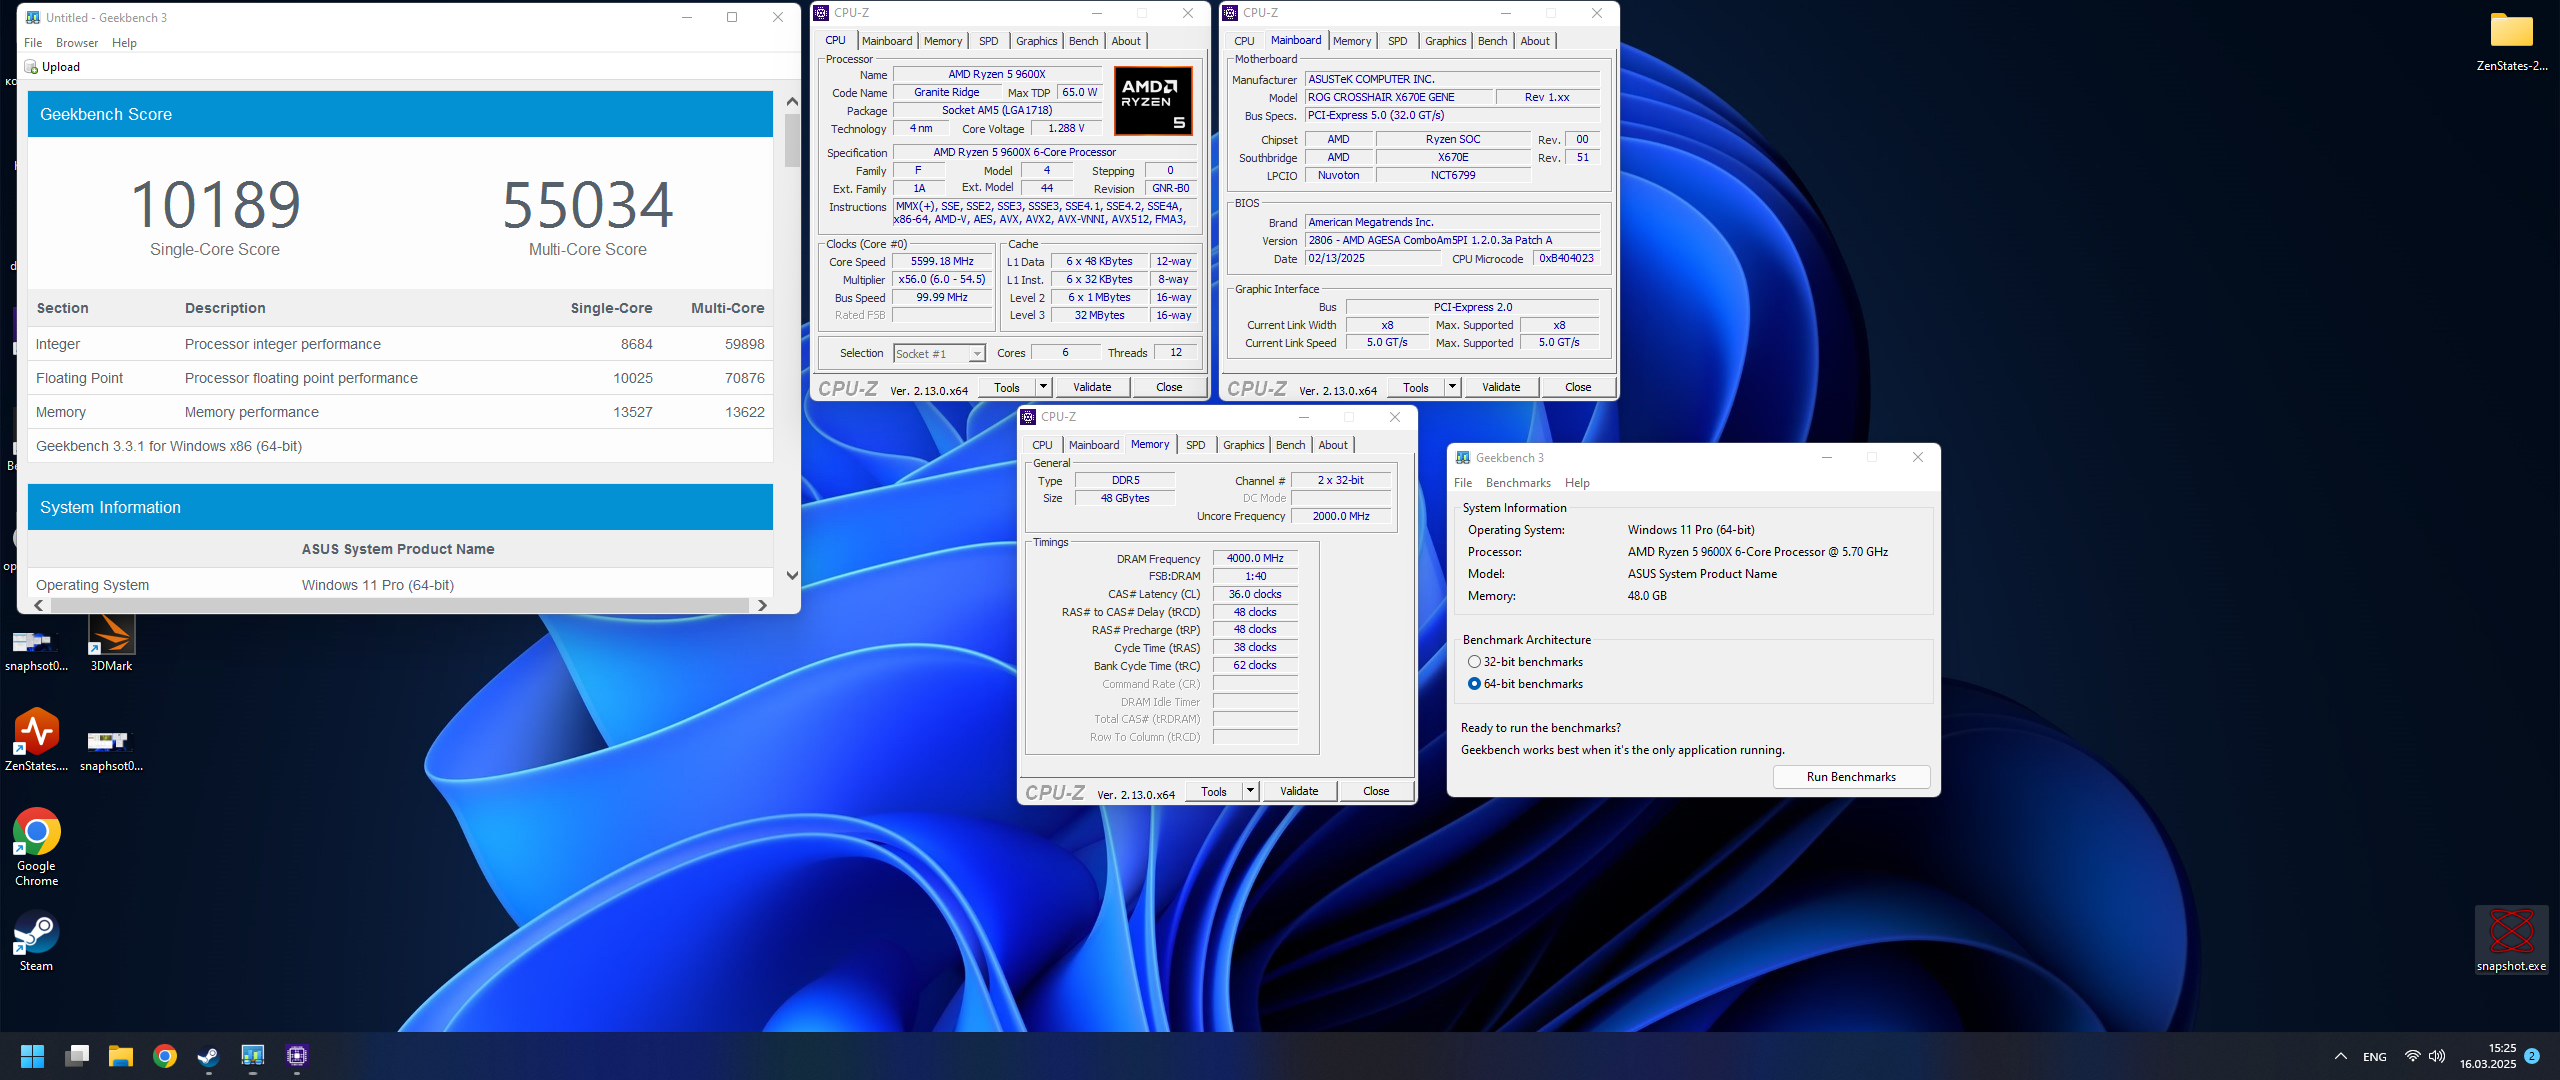This screenshot has width=2560, height=1080.
Task: Click the AMD Ryzen 5 logo in CPU-Z
Action: (x=1152, y=100)
